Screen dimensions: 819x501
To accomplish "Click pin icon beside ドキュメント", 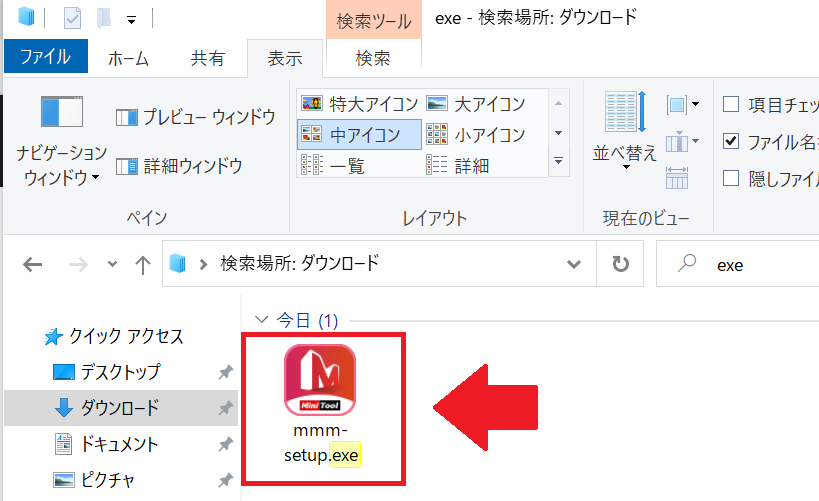I will pos(226,445).
